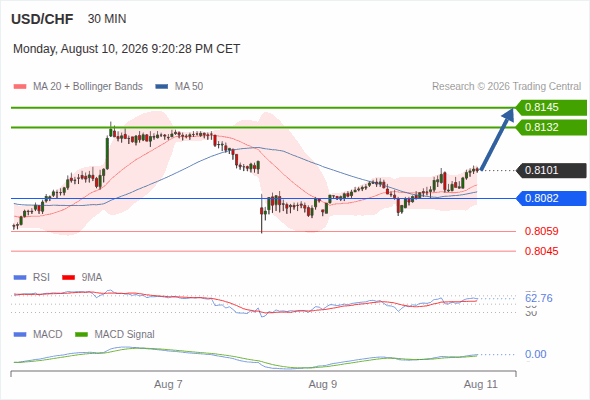Screen dimensions: 590x400
Task: Click the red 0.8045 support value
Action: point(541,251)
